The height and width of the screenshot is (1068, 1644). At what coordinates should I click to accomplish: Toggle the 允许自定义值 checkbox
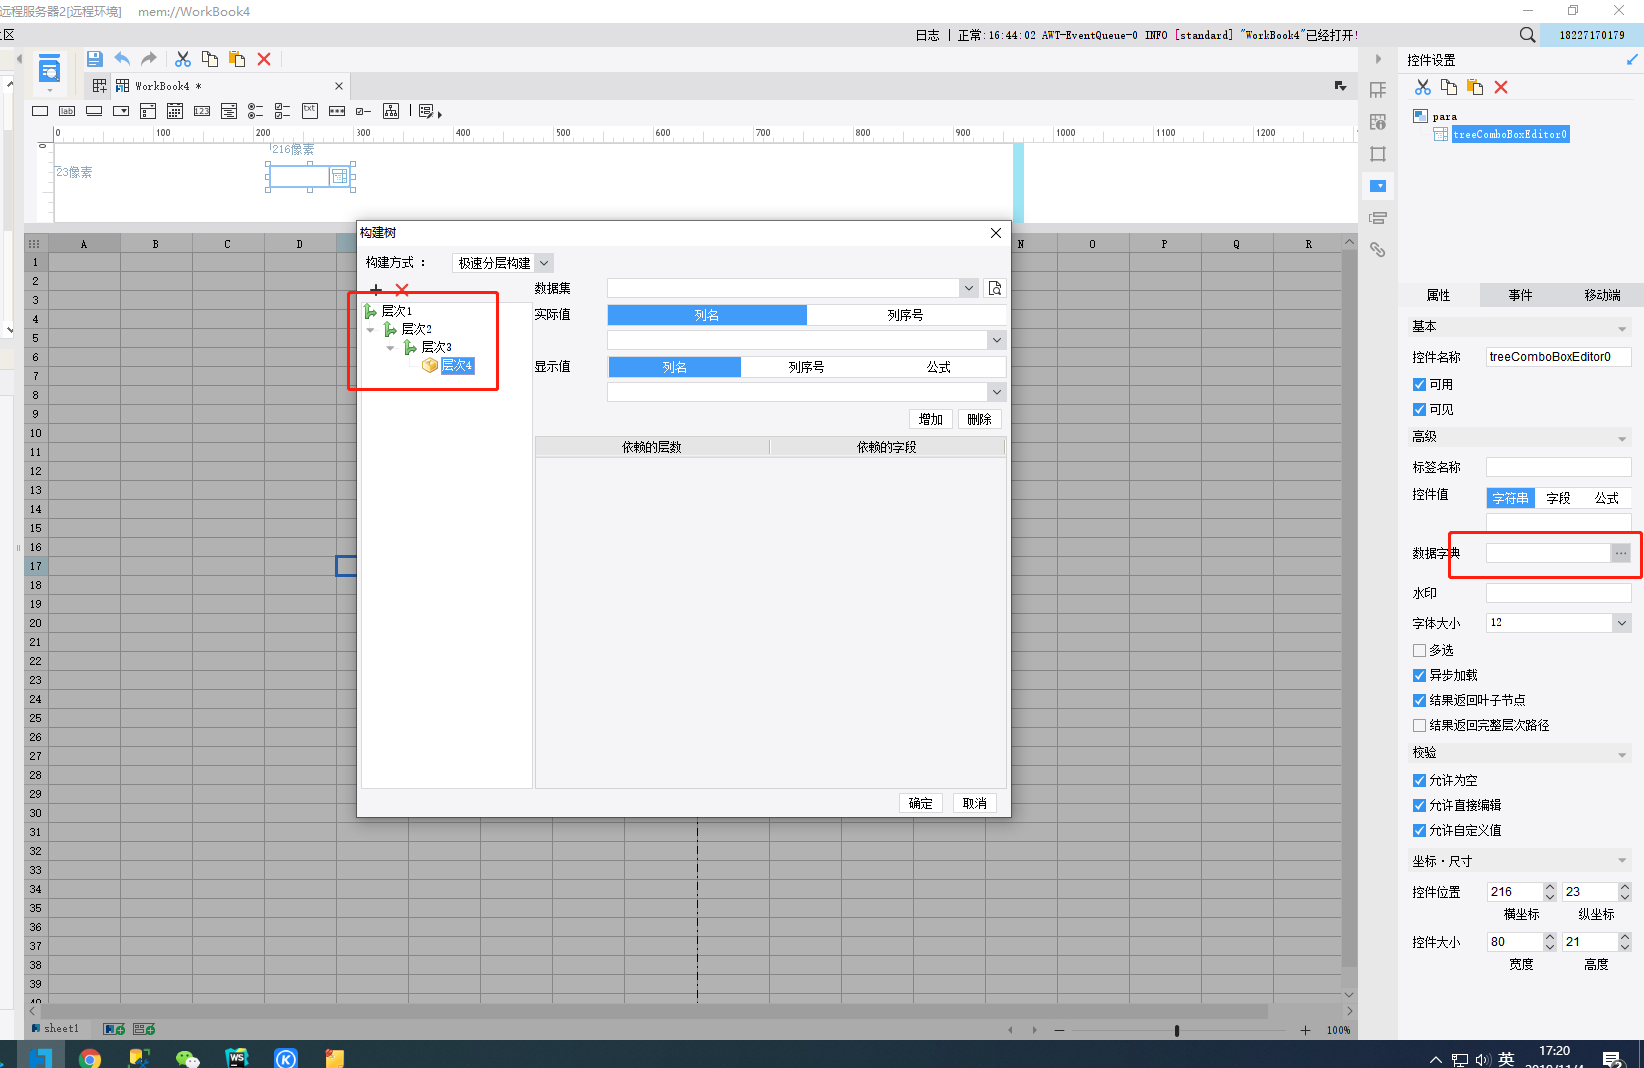tap(1419, 830)
